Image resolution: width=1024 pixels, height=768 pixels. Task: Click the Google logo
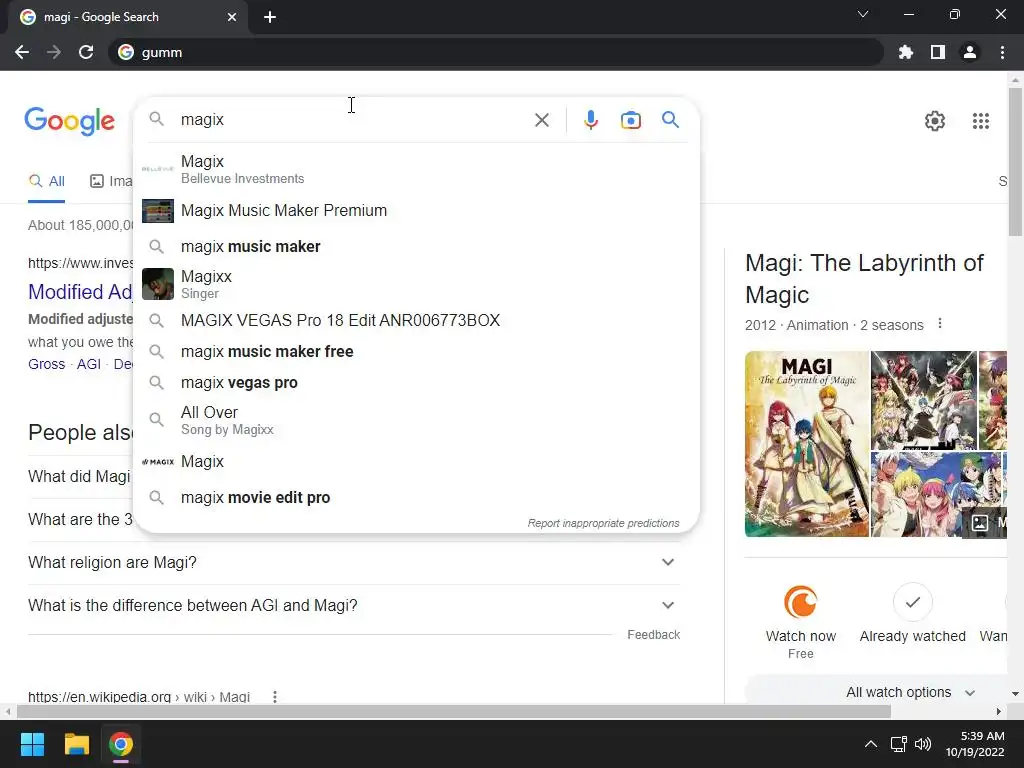click(69, 121)
